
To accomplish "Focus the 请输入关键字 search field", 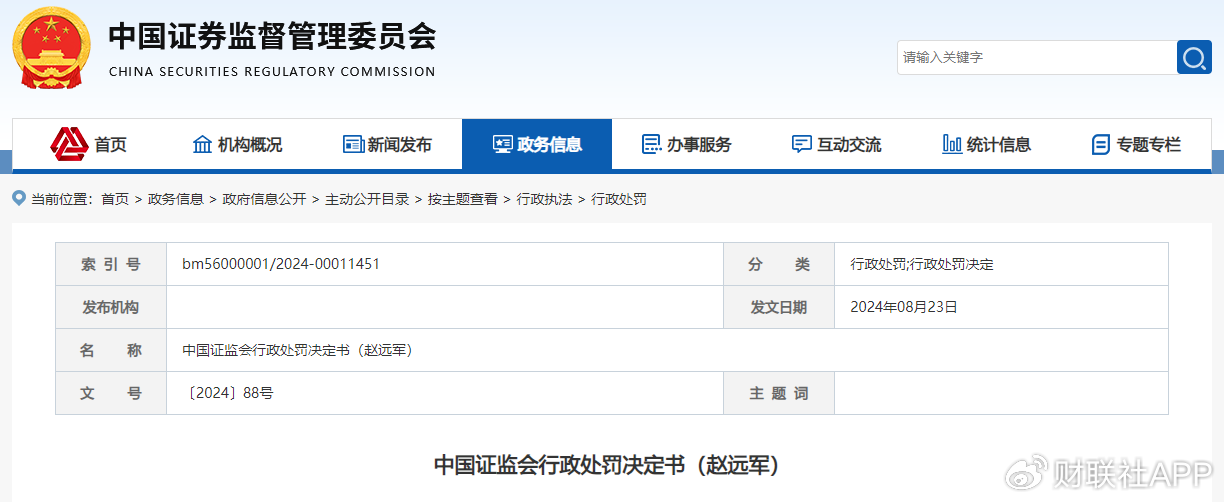I will point(1037,57).
